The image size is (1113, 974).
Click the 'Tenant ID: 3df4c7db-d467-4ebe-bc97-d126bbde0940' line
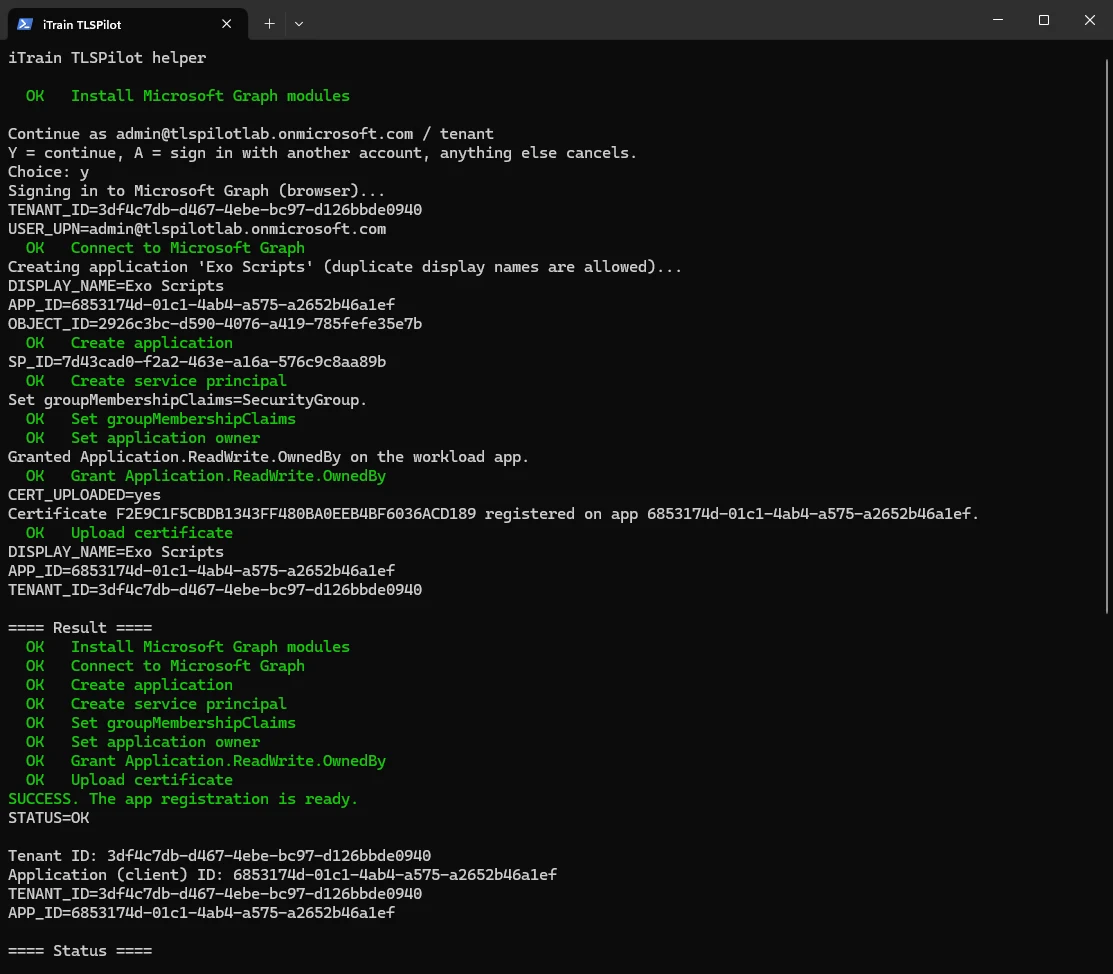(219, 856)
